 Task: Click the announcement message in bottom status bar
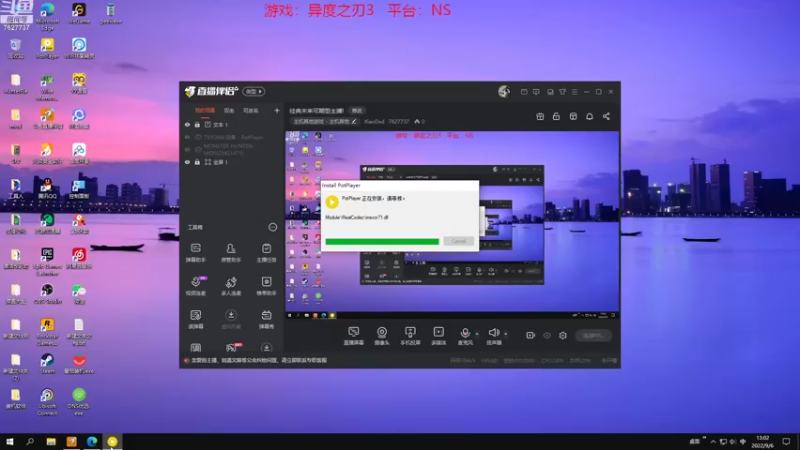coord(259,360)
